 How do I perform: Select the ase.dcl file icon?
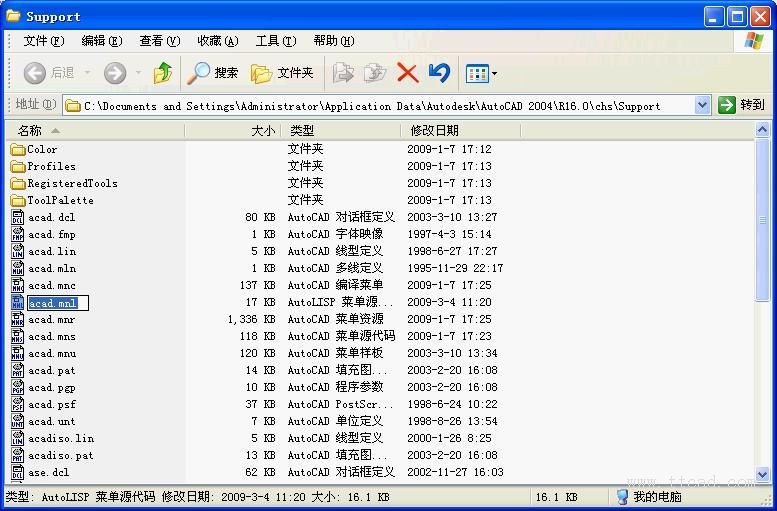[17, 472]
